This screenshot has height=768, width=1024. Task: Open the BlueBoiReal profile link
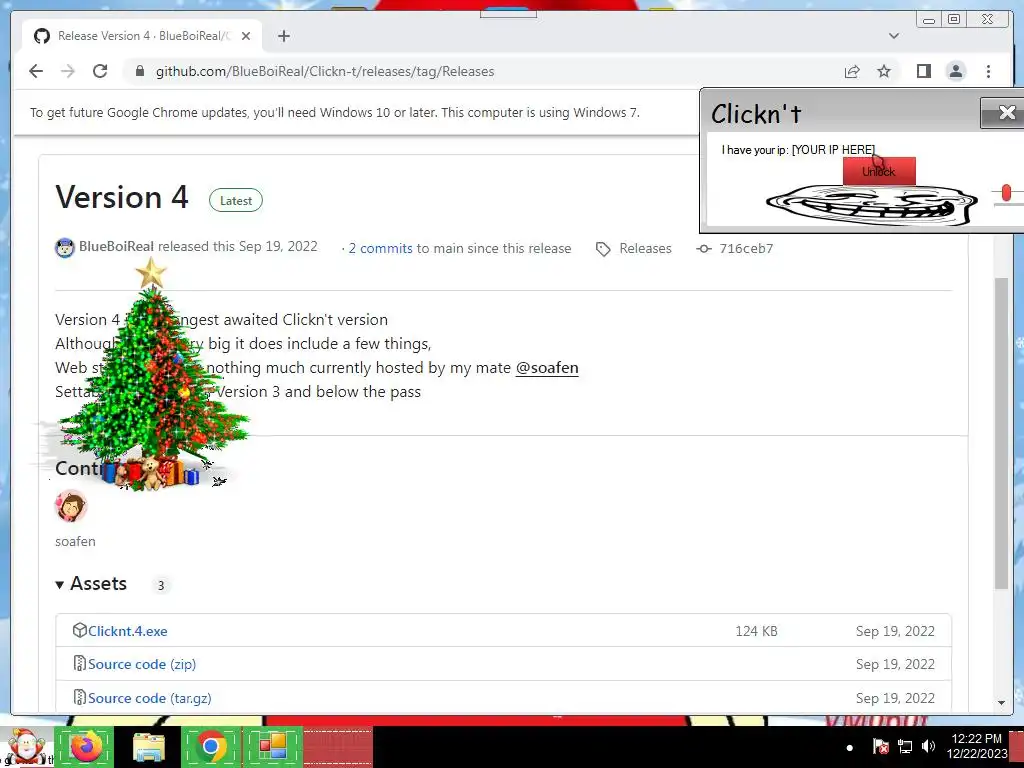pyautogui.click(x=116, y=247)
